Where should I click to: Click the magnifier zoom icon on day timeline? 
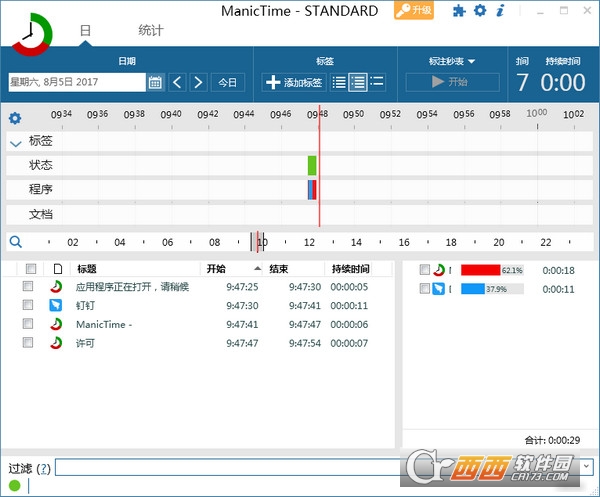pos(16,242)
